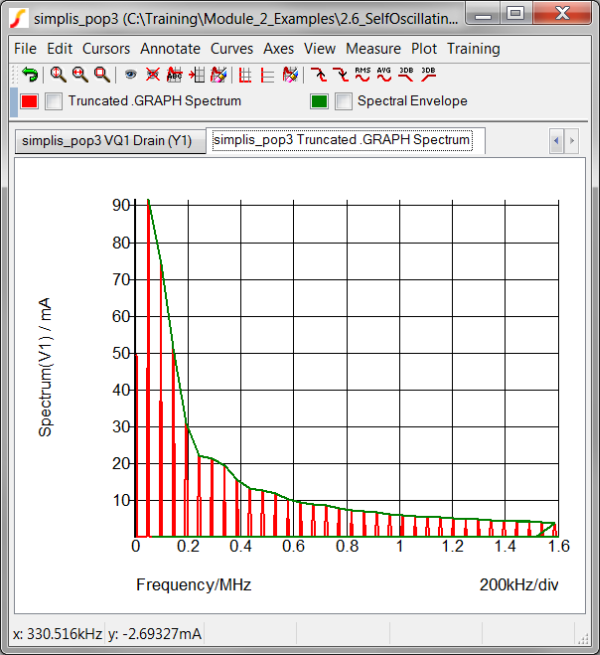
Task: Open the Cursors menu
Action: pyautogui.click(x=106, y=48)
